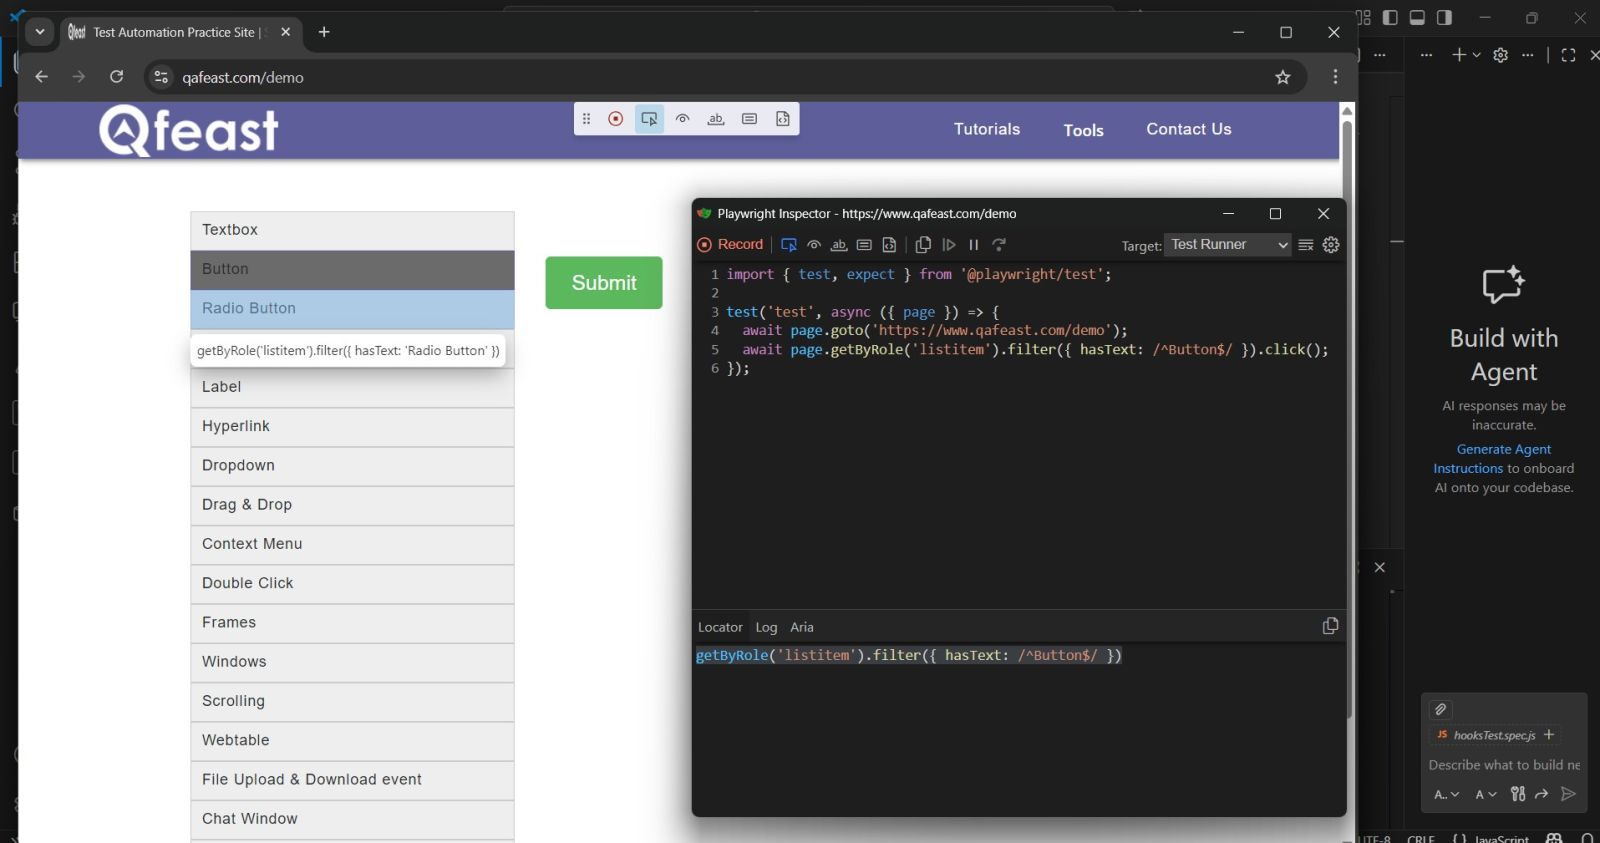Open Generate Agent Instructions link

pyautogui.click(x=1503, y=450)
